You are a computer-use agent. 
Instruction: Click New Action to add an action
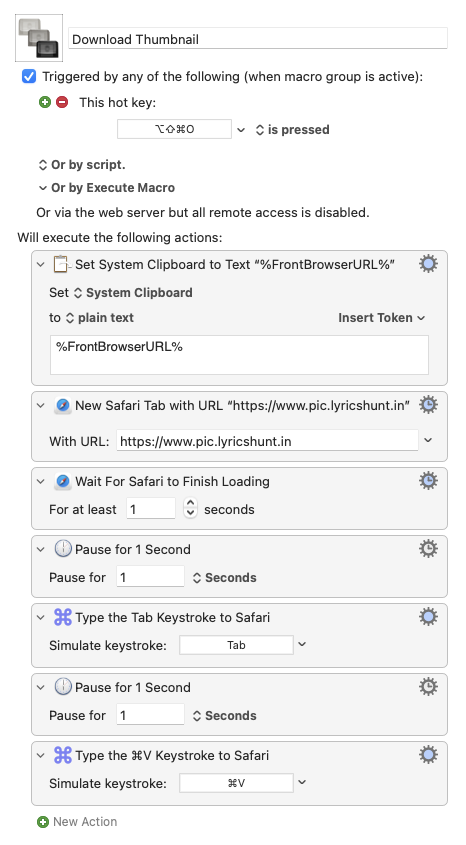point(85,822)
